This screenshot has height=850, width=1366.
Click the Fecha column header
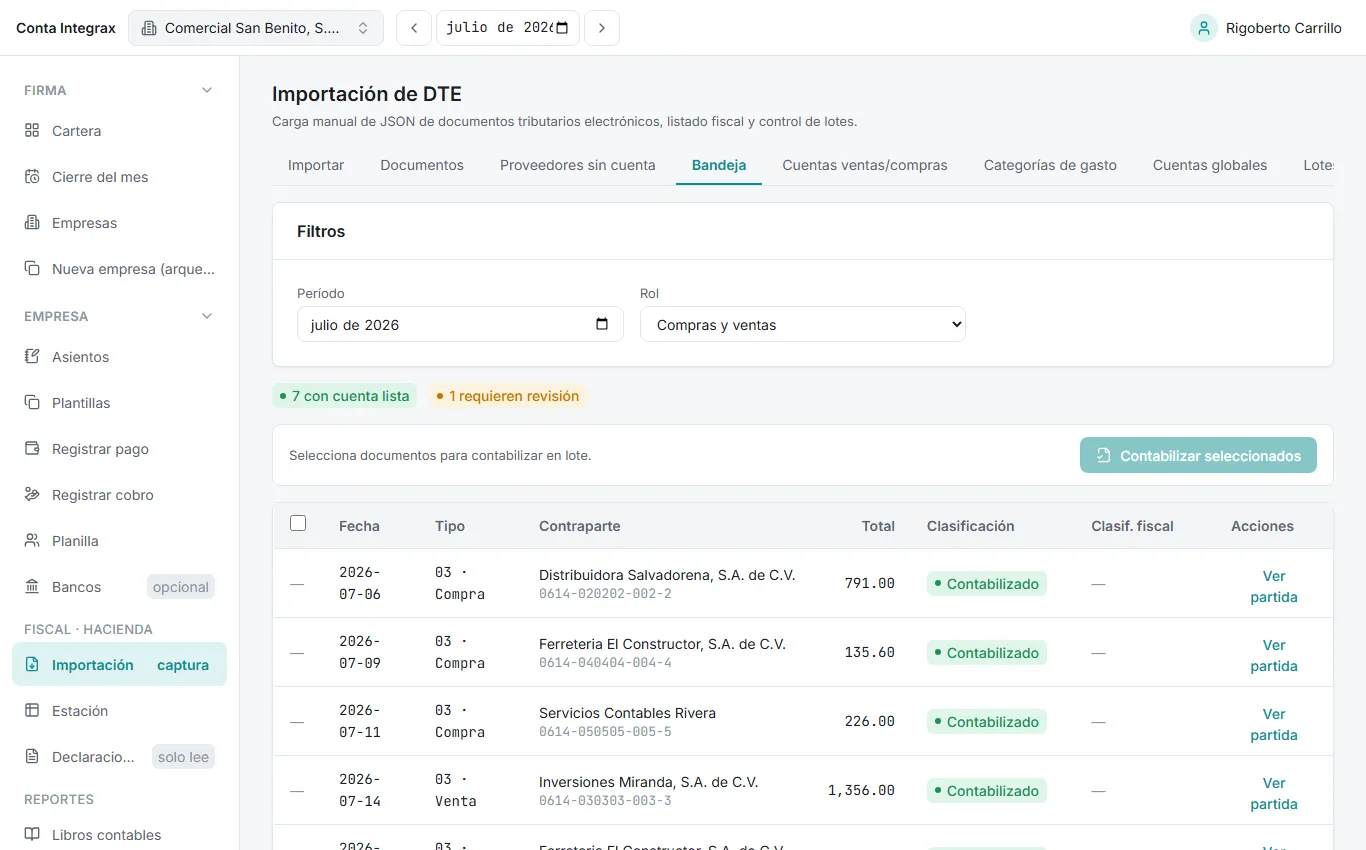[359, 526]
